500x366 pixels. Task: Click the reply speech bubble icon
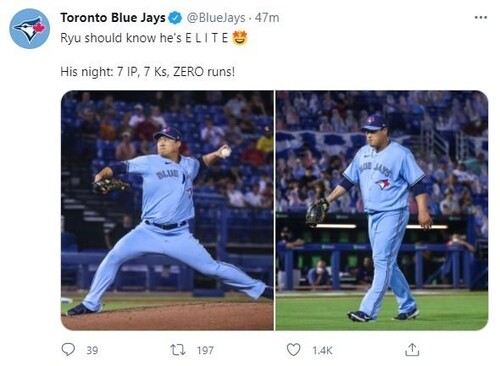click(x=68, y=350)
